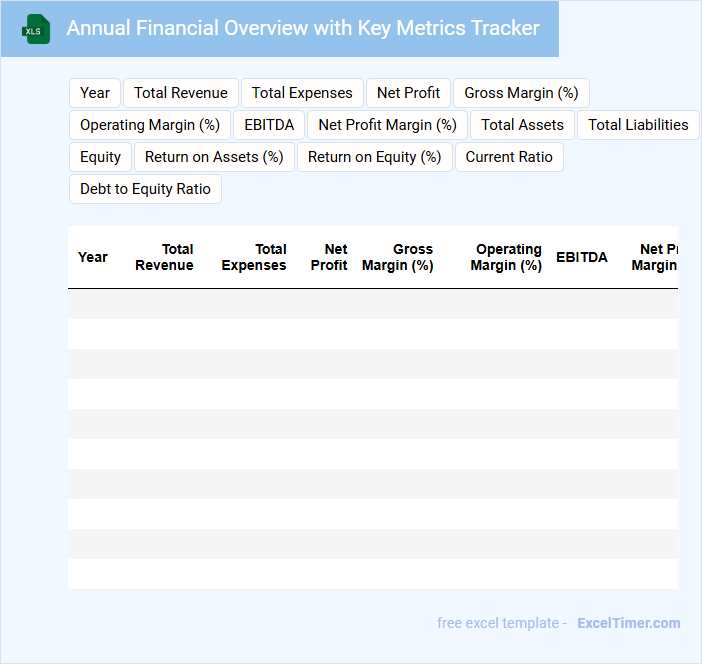Open the ExcelTimer.com link

628,623
